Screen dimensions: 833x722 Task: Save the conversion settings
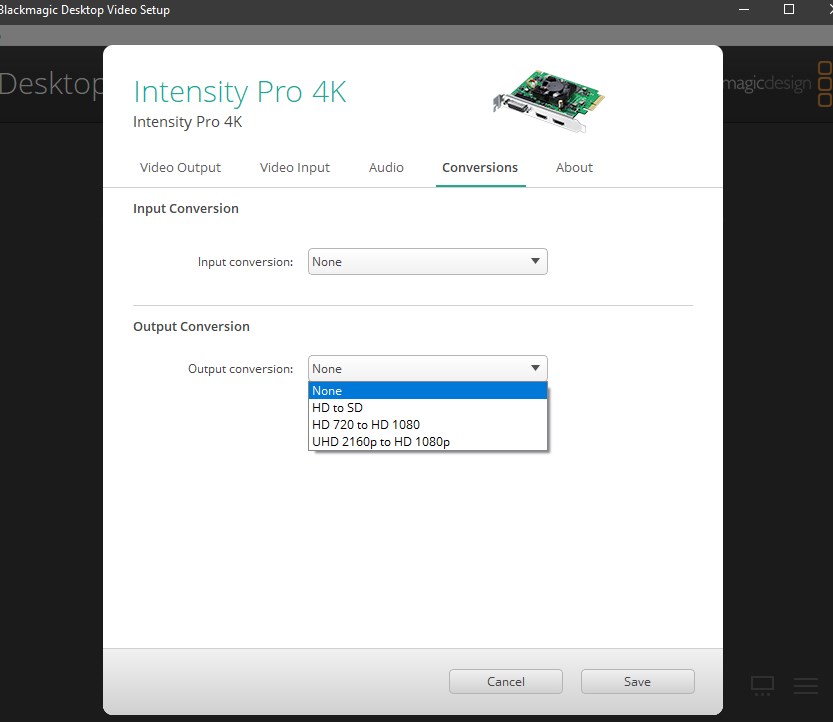[x=638, y=681]
